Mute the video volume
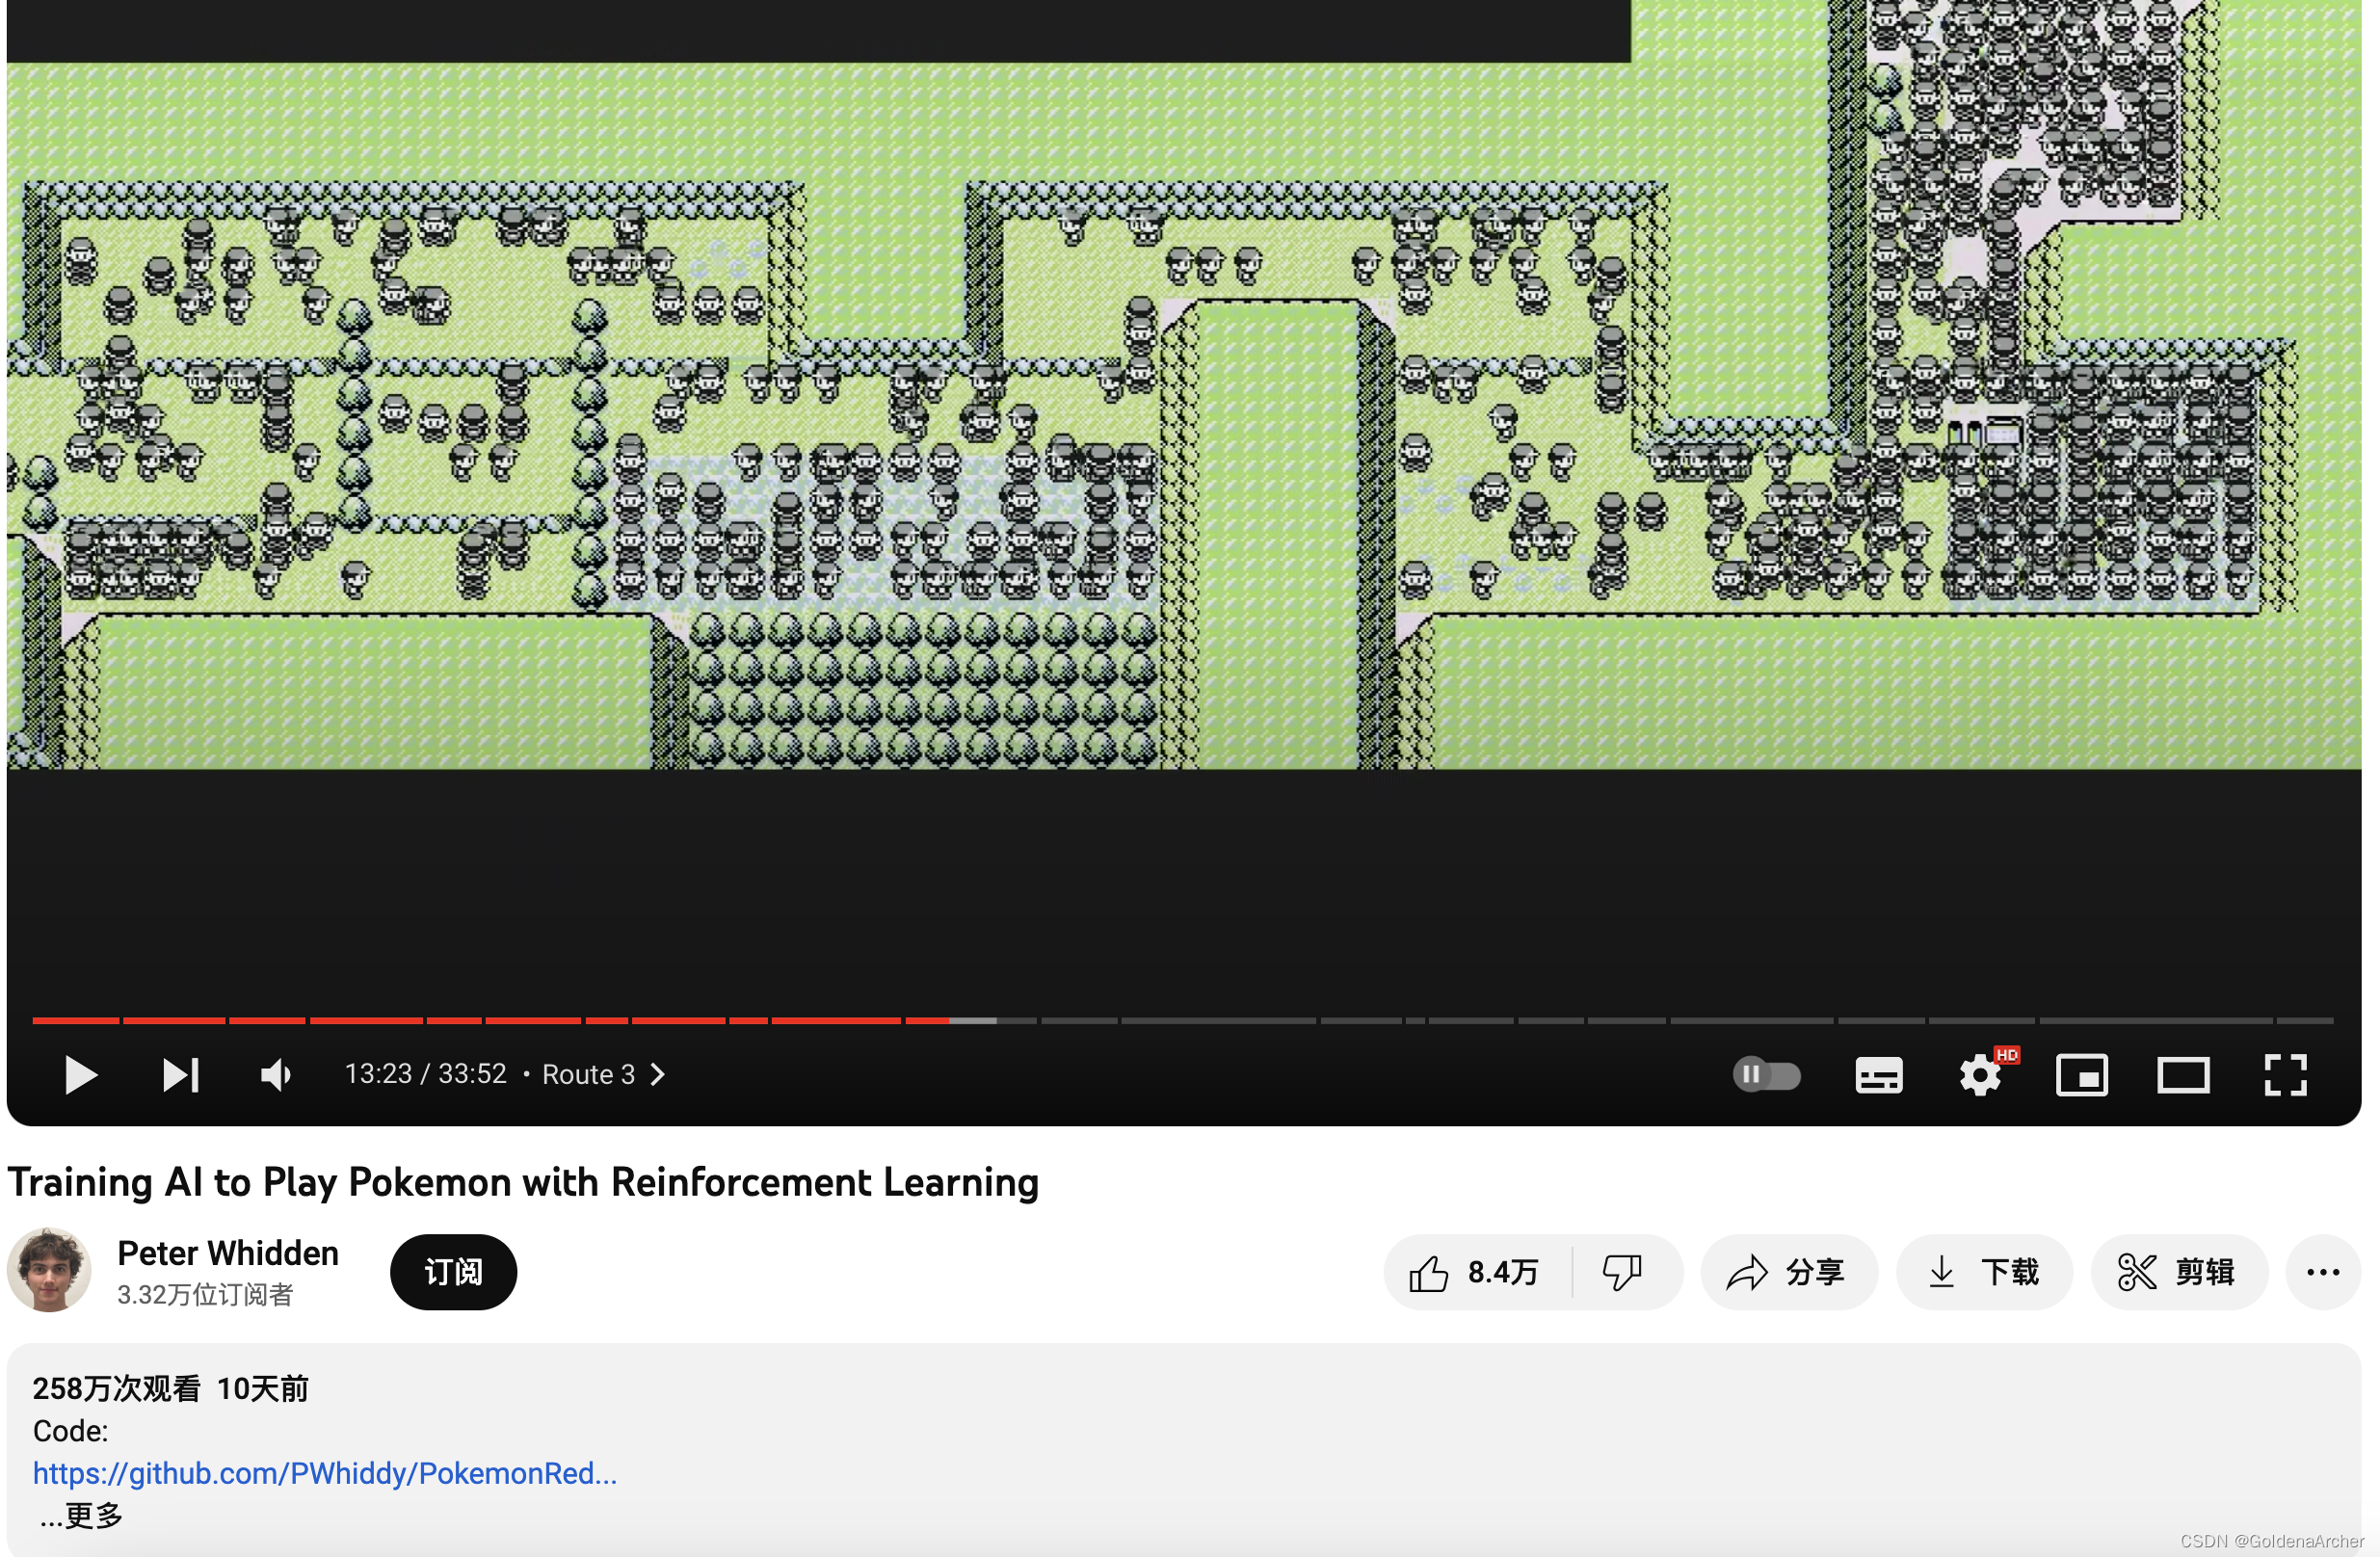The image size is (2380, 1557). 275,1075
